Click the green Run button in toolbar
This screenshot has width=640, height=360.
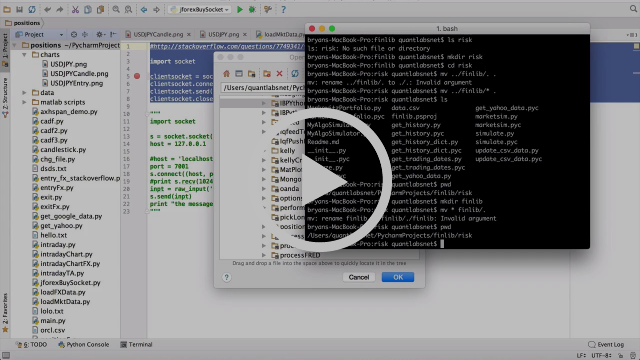click(240, 9)
